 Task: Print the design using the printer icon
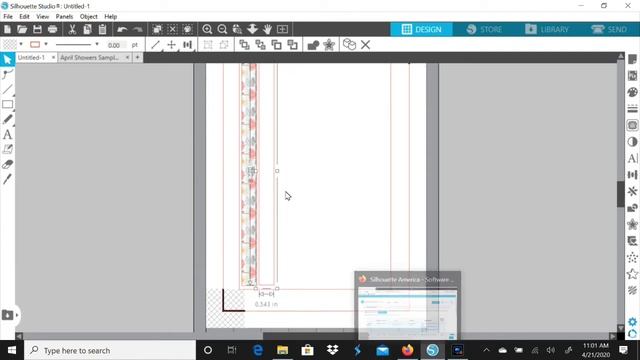[53, 29]
